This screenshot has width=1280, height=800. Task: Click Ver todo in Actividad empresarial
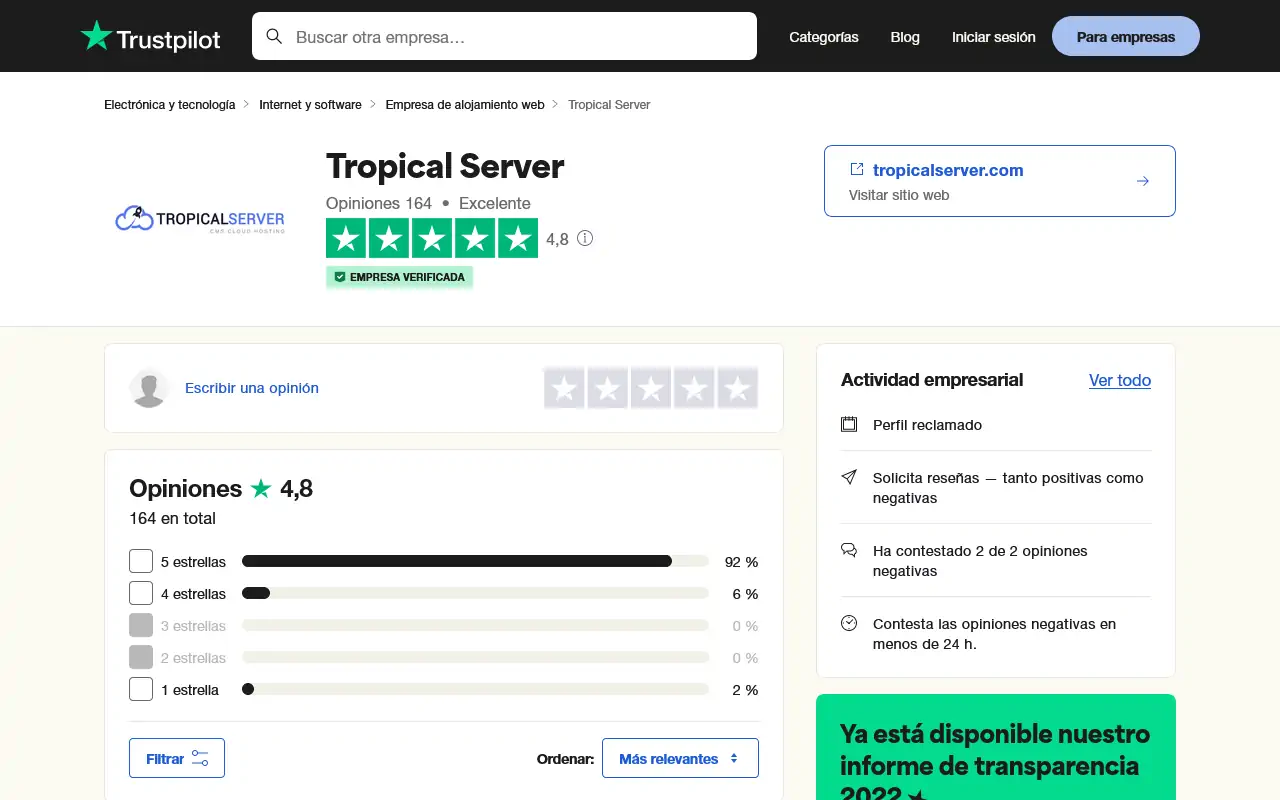tap(1120, 380)
